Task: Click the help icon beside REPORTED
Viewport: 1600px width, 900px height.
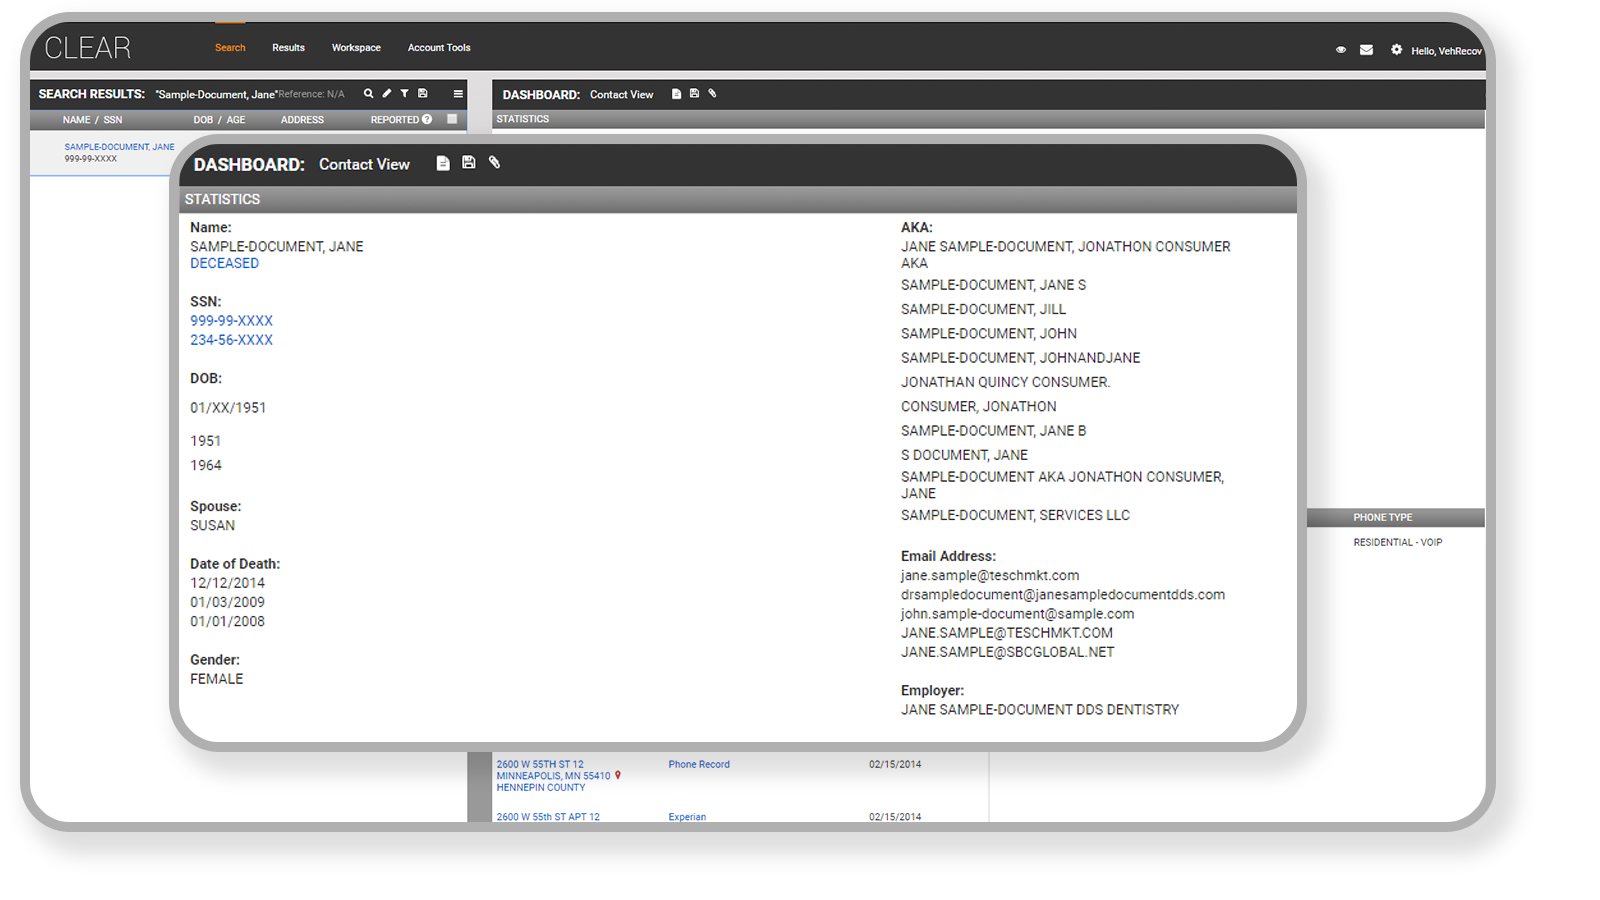Action: click(427, 120)
